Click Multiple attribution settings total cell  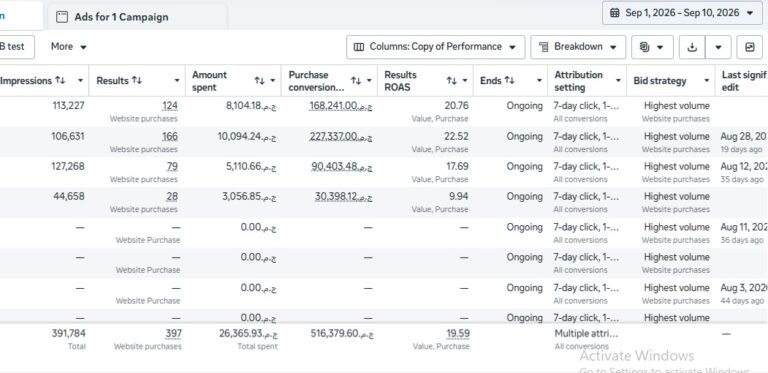pos(586,334)
